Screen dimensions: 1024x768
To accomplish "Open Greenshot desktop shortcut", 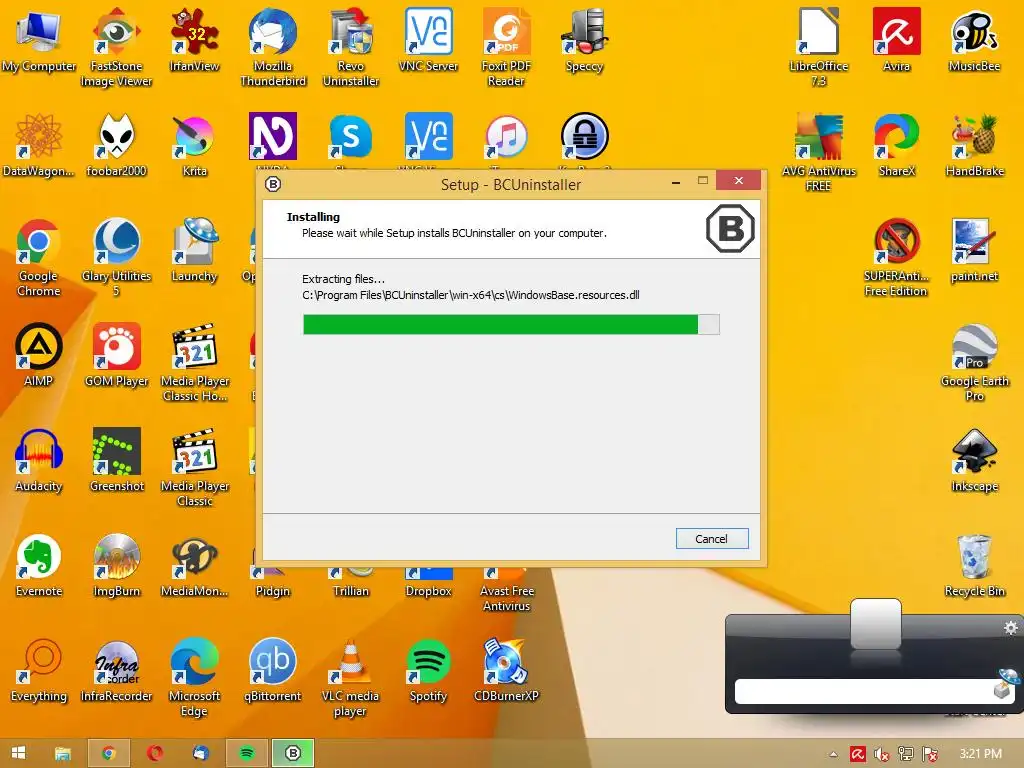I will [x=116, y=461].
